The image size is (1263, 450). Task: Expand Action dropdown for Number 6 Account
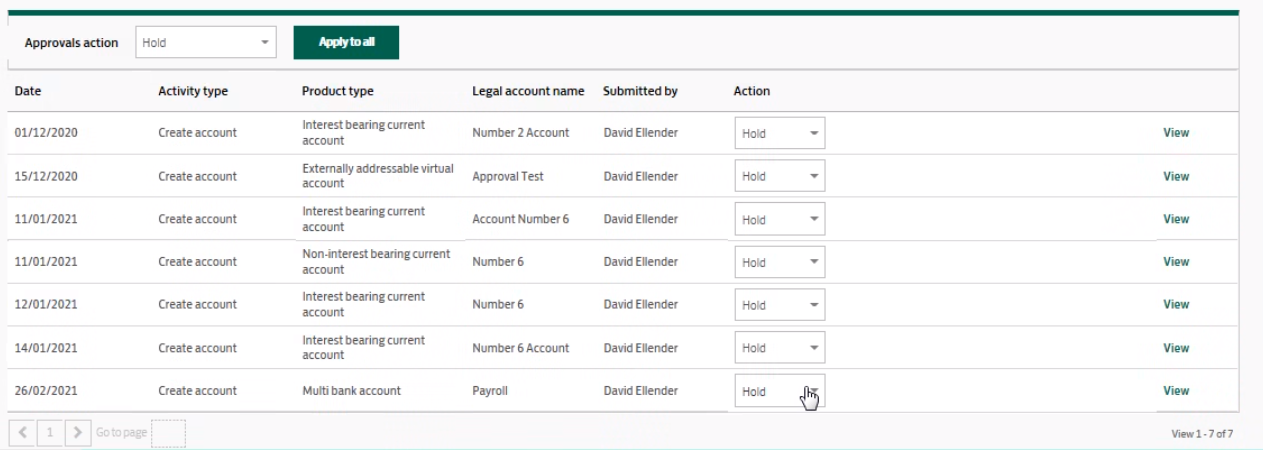pyautogui.click(x=780, y=348)
